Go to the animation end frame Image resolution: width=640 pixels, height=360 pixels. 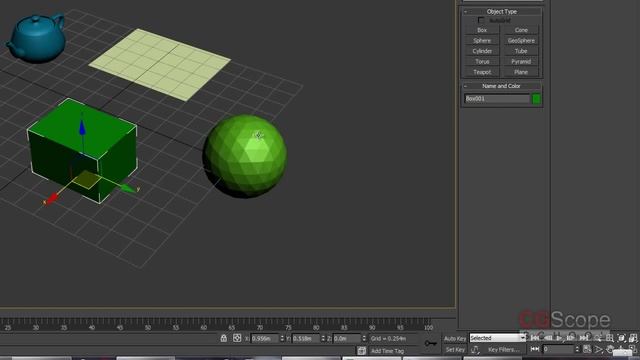(584, 338)
